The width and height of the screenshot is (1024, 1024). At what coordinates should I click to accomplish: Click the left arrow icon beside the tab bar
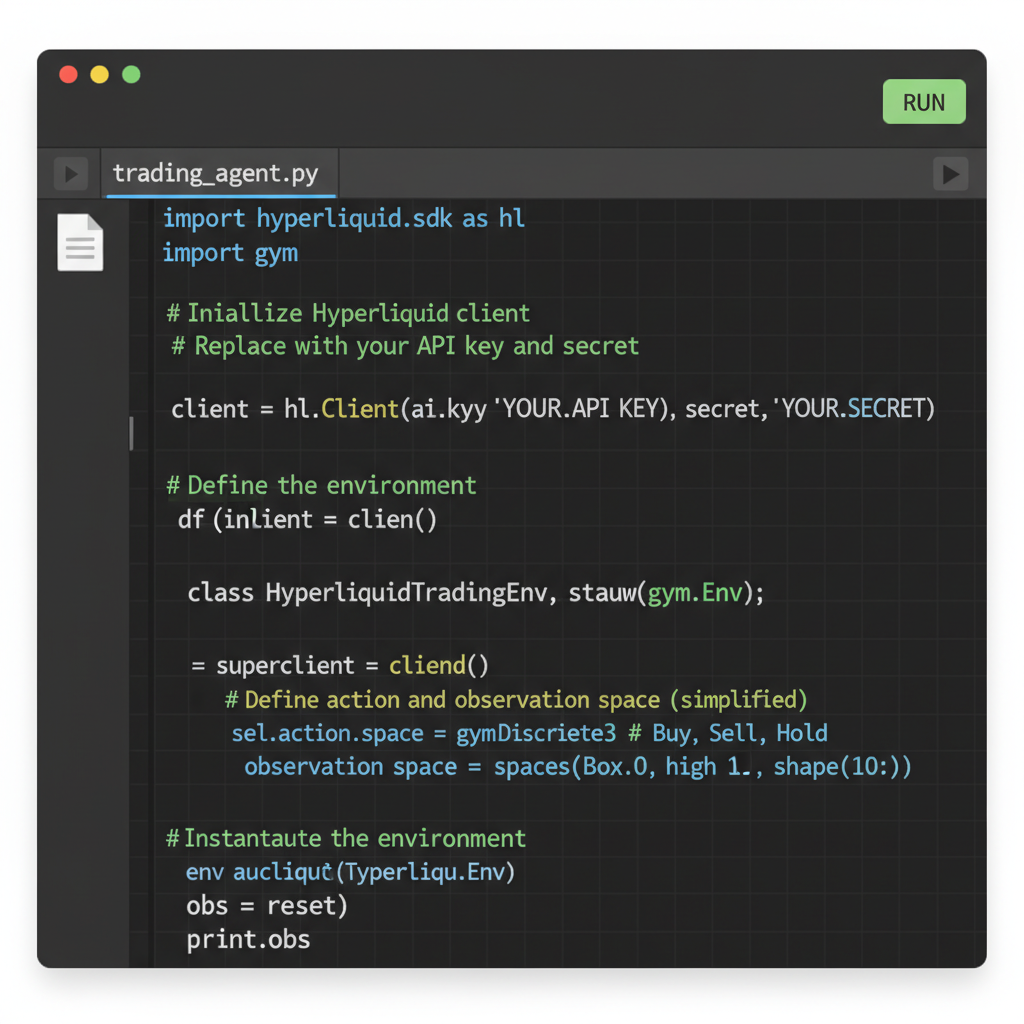point(70,173)
